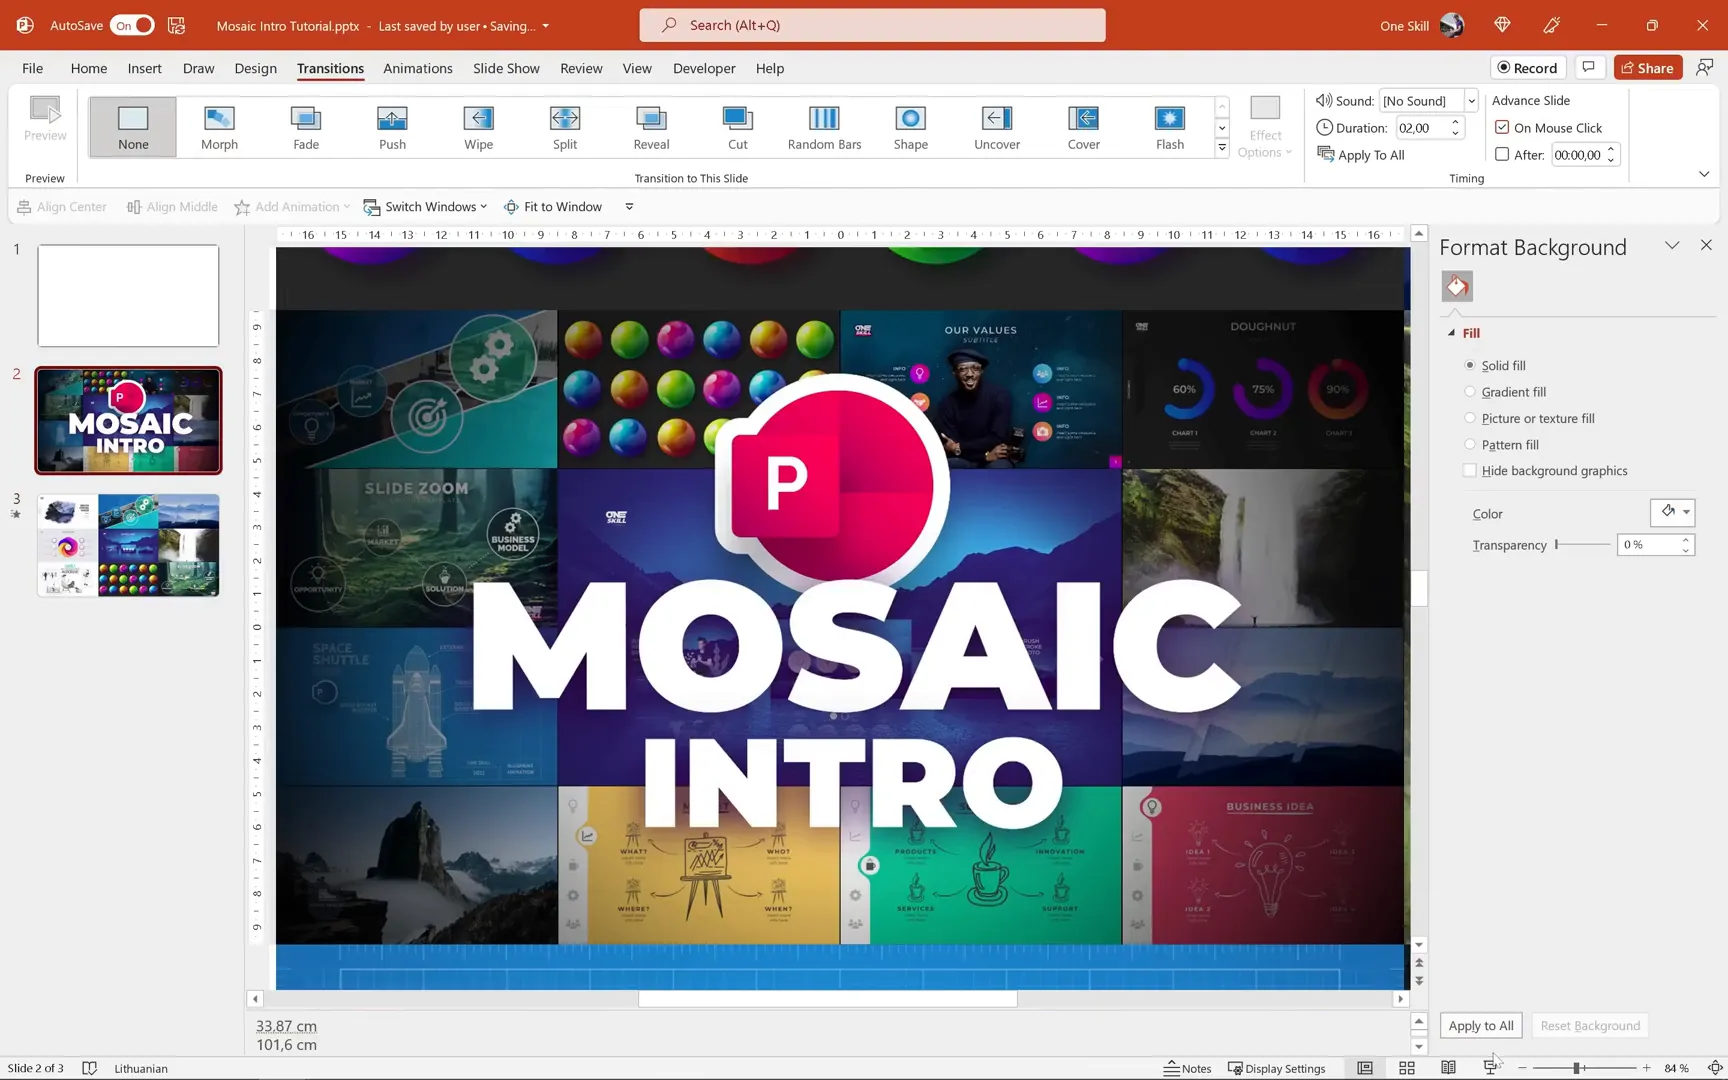The width and height of the screenshot is (1728, 1080).
Task: Expand the transitions gallery More arrow
Action: tap(1222, 148)
